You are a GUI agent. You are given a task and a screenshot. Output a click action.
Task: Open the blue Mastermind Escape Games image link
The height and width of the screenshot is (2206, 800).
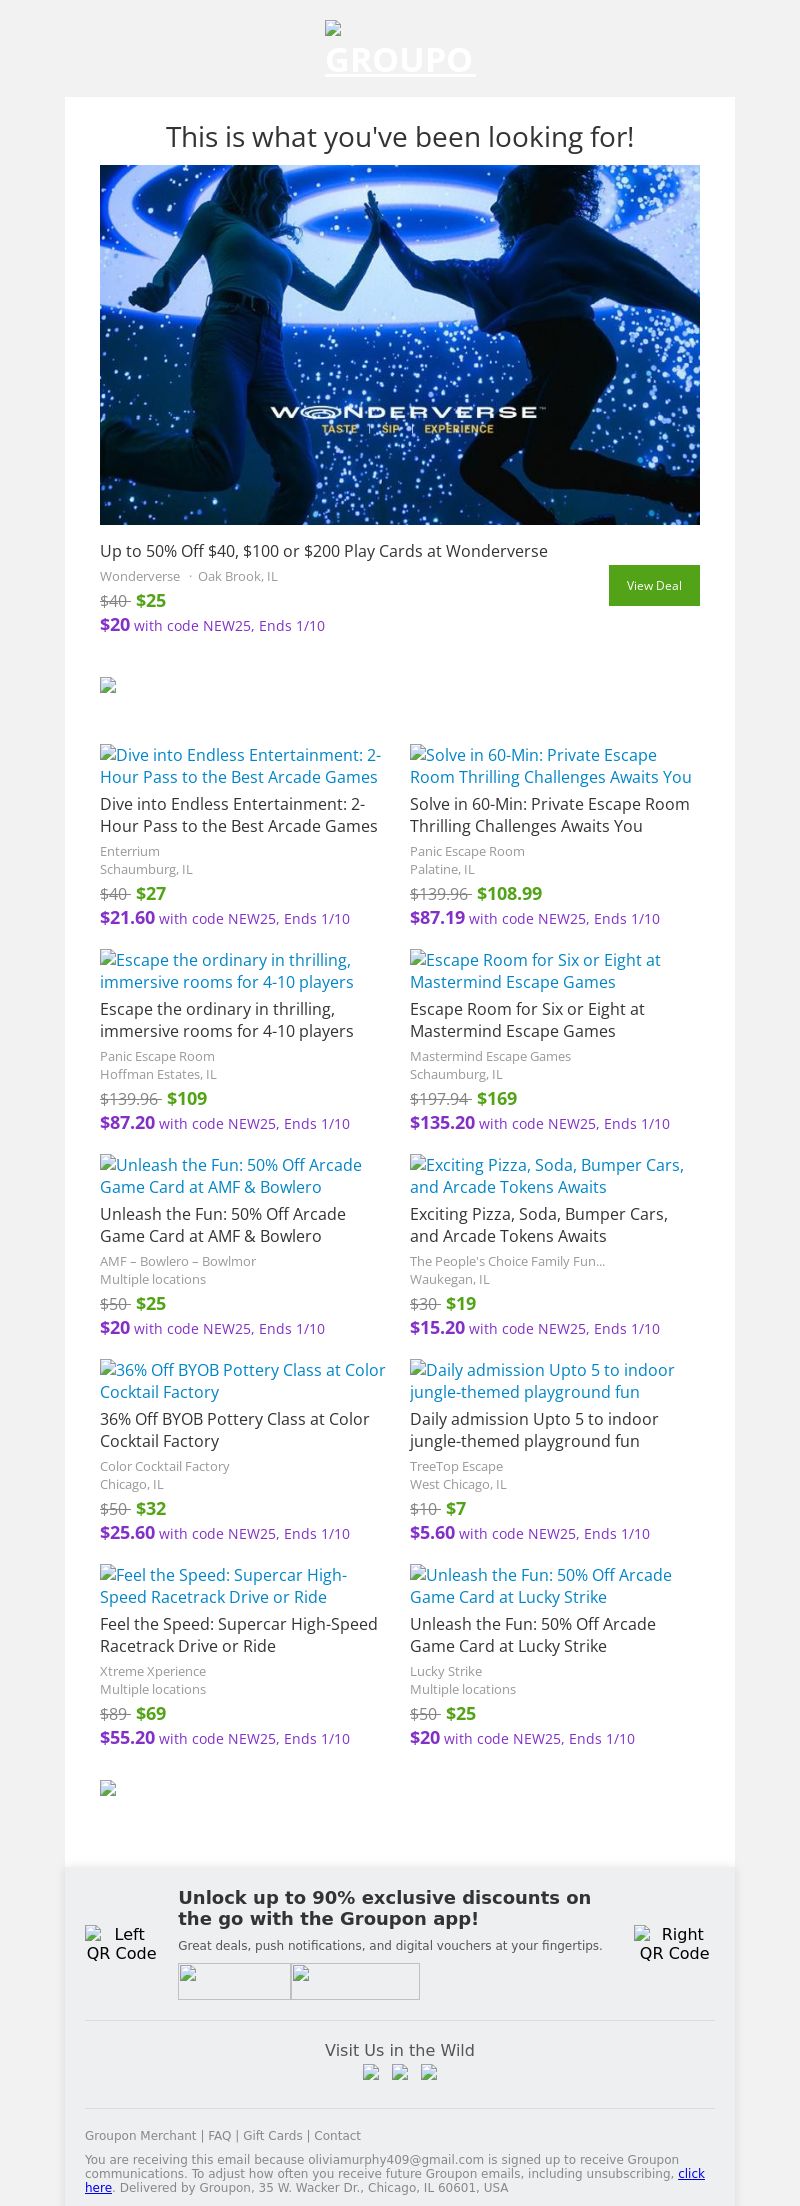(536, 971)
